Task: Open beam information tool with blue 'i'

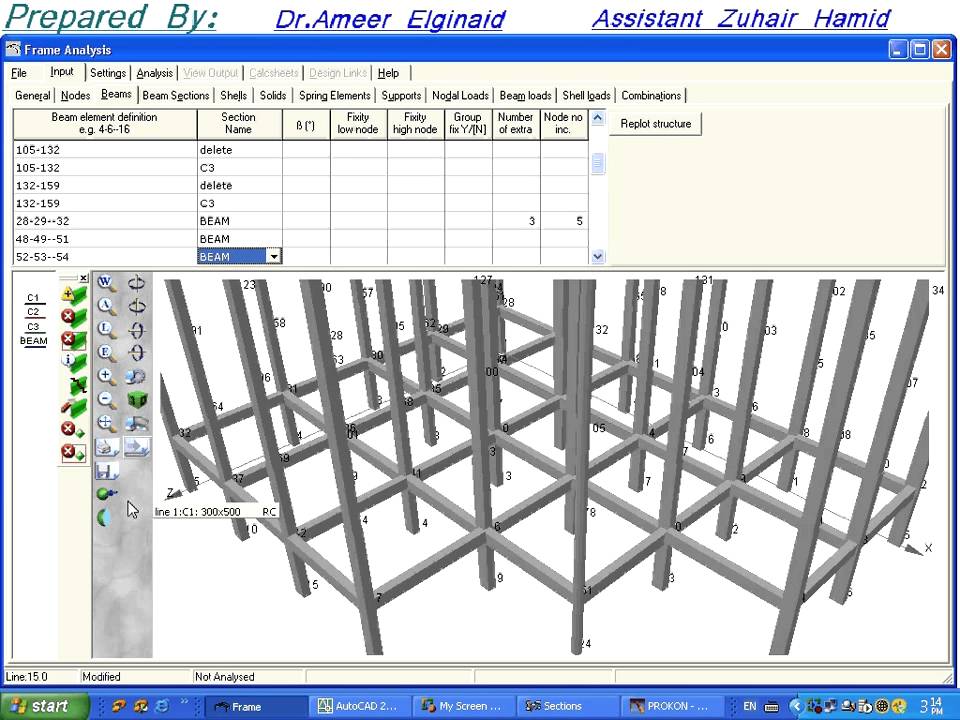Action: click(x=74, y=362)
